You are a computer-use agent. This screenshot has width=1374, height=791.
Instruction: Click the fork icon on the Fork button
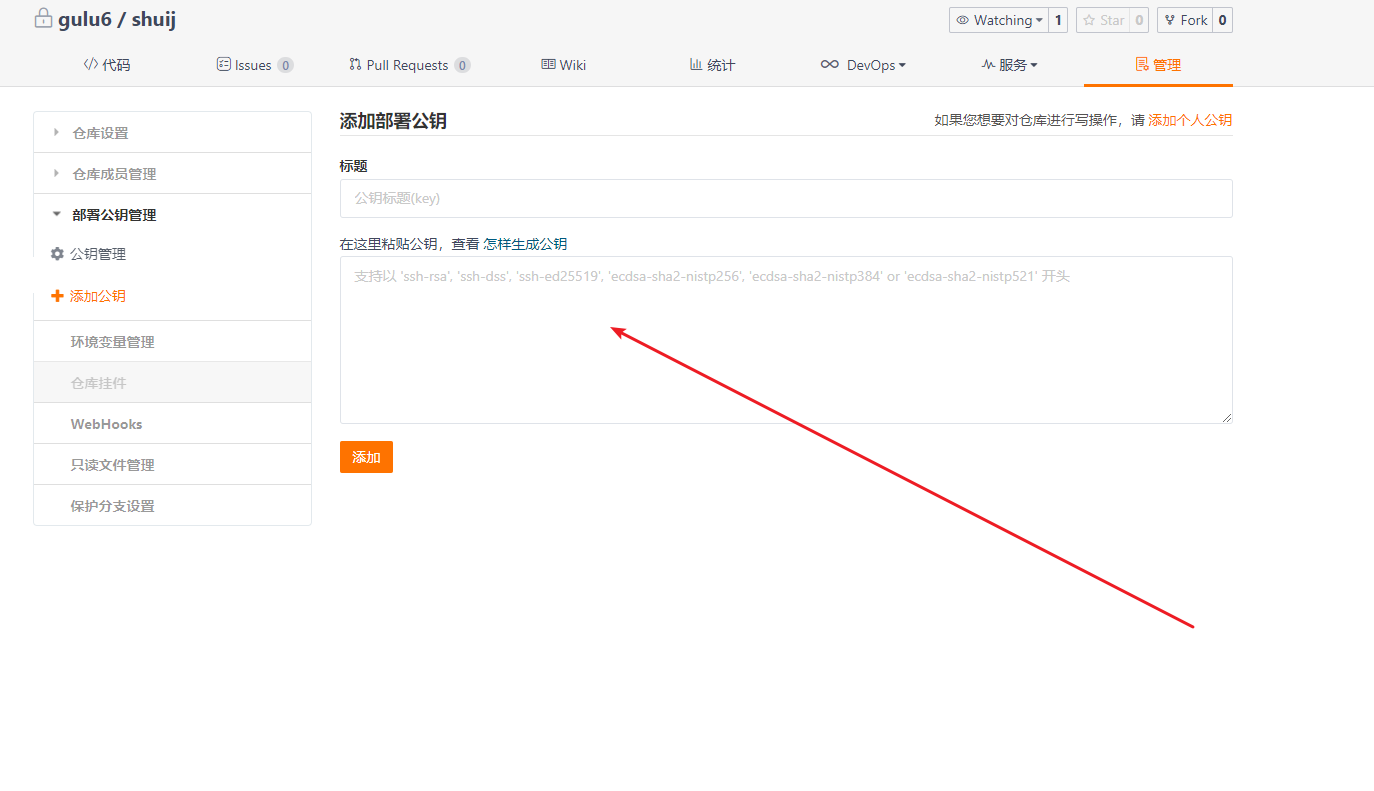point(1170,20)
